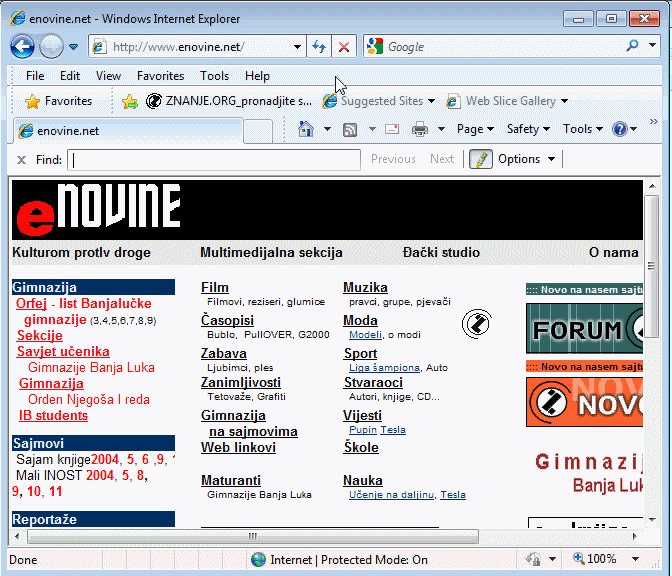Close the Find bar with X
This screenshot has height=576, width=672.
21,159
